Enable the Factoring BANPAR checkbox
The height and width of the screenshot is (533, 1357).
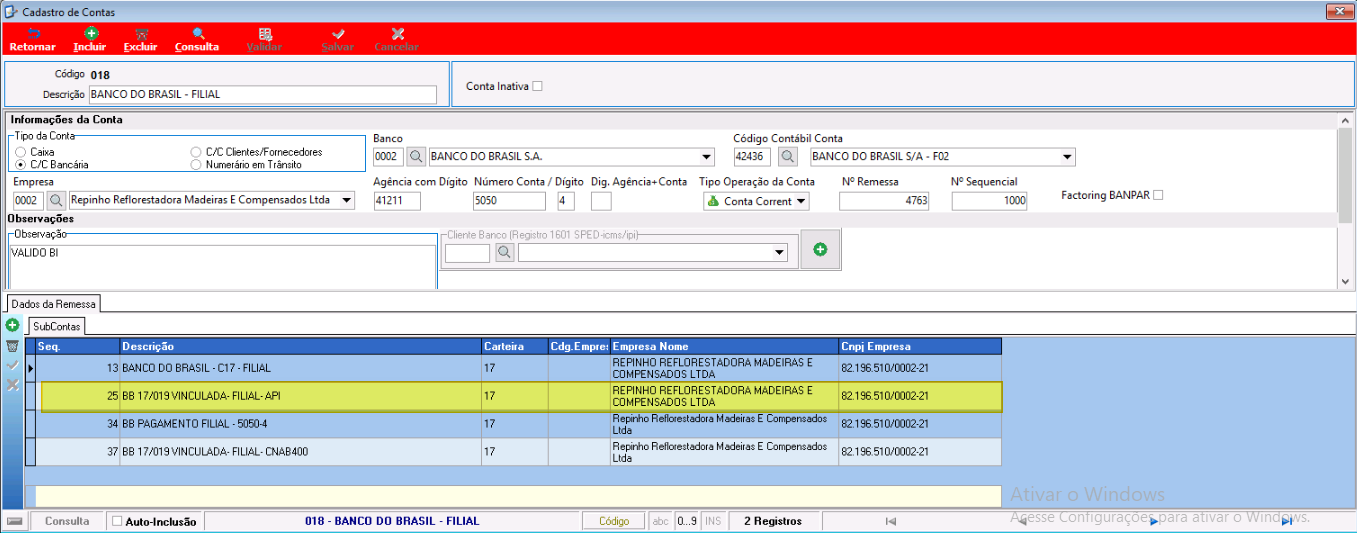pos(1158,195)
